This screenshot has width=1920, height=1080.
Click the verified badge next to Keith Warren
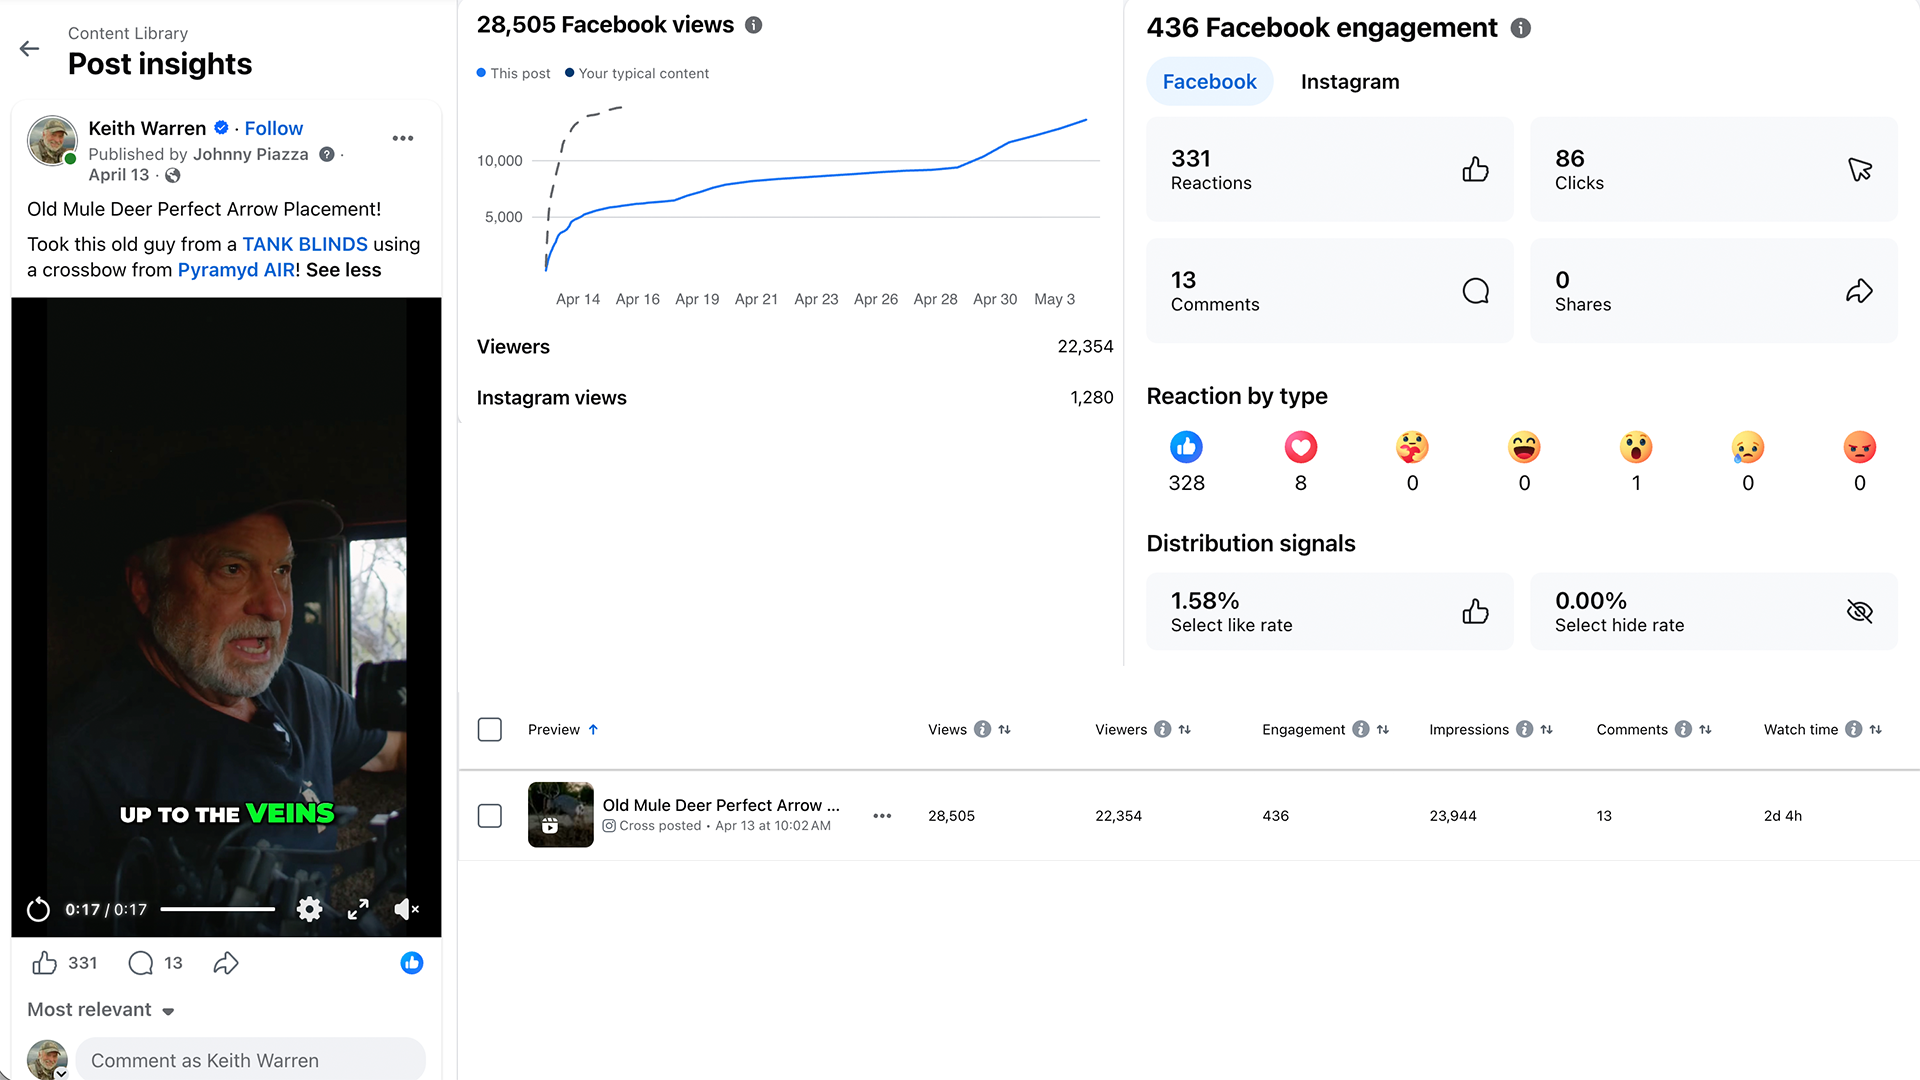click(x=222, y=128)
